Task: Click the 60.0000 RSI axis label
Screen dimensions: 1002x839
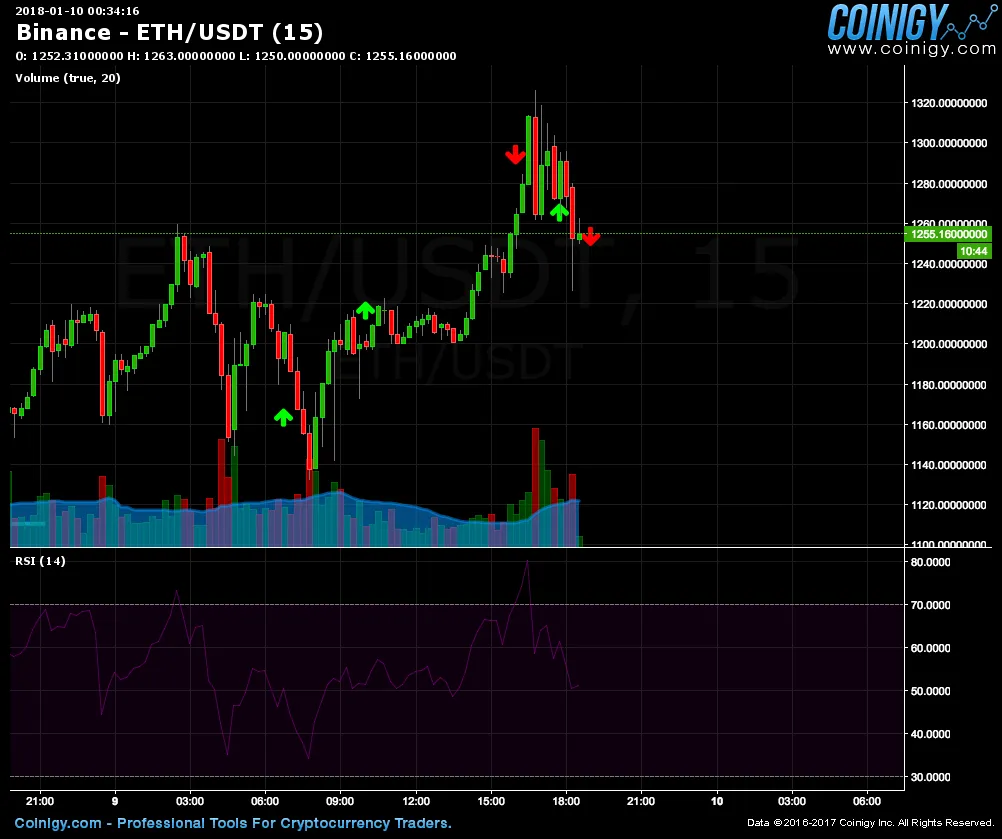Action: tap(930, 648)
